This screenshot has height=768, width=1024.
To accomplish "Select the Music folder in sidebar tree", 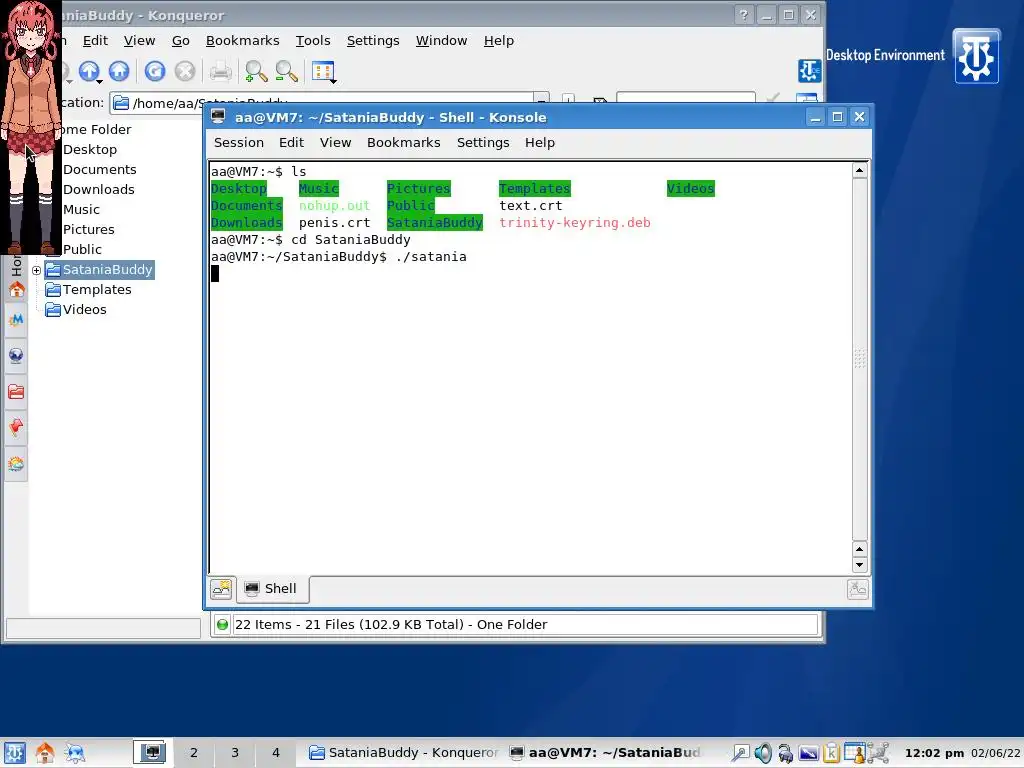I will point(81,210).
